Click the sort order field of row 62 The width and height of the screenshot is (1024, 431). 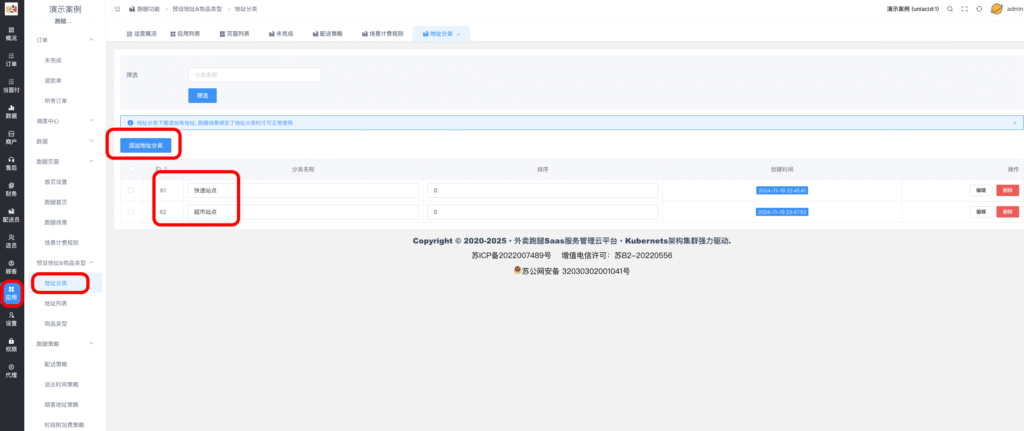coord(543,212)
